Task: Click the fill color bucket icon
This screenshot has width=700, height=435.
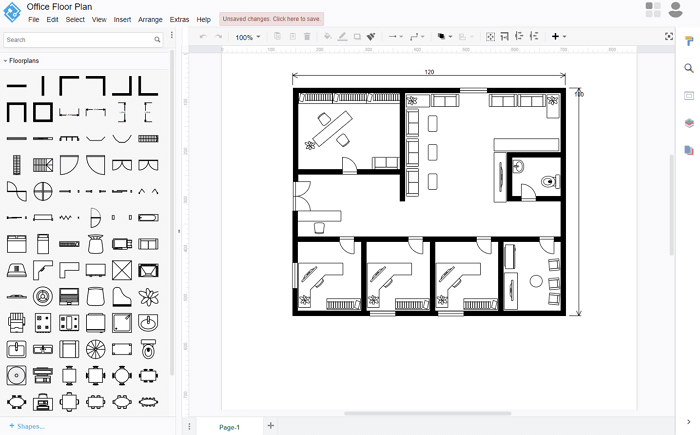Action: point(327,37)
